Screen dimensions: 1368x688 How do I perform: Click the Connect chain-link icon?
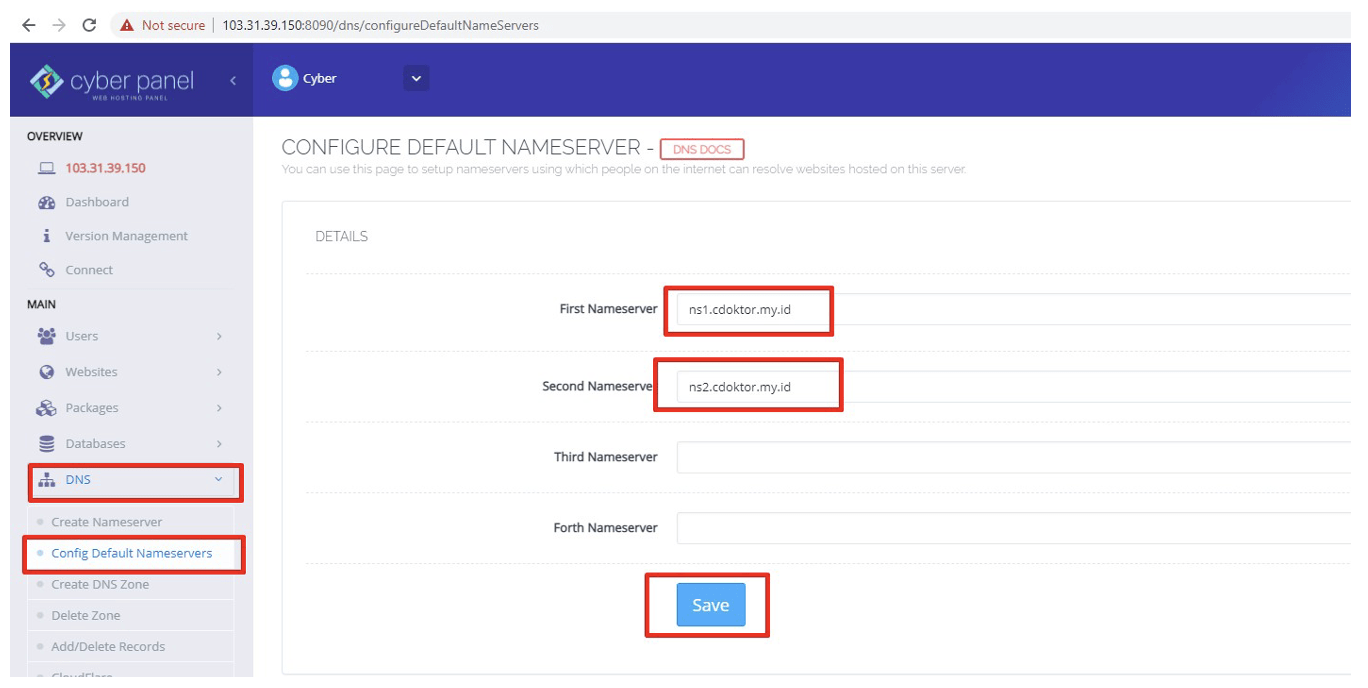pos(47,269)
